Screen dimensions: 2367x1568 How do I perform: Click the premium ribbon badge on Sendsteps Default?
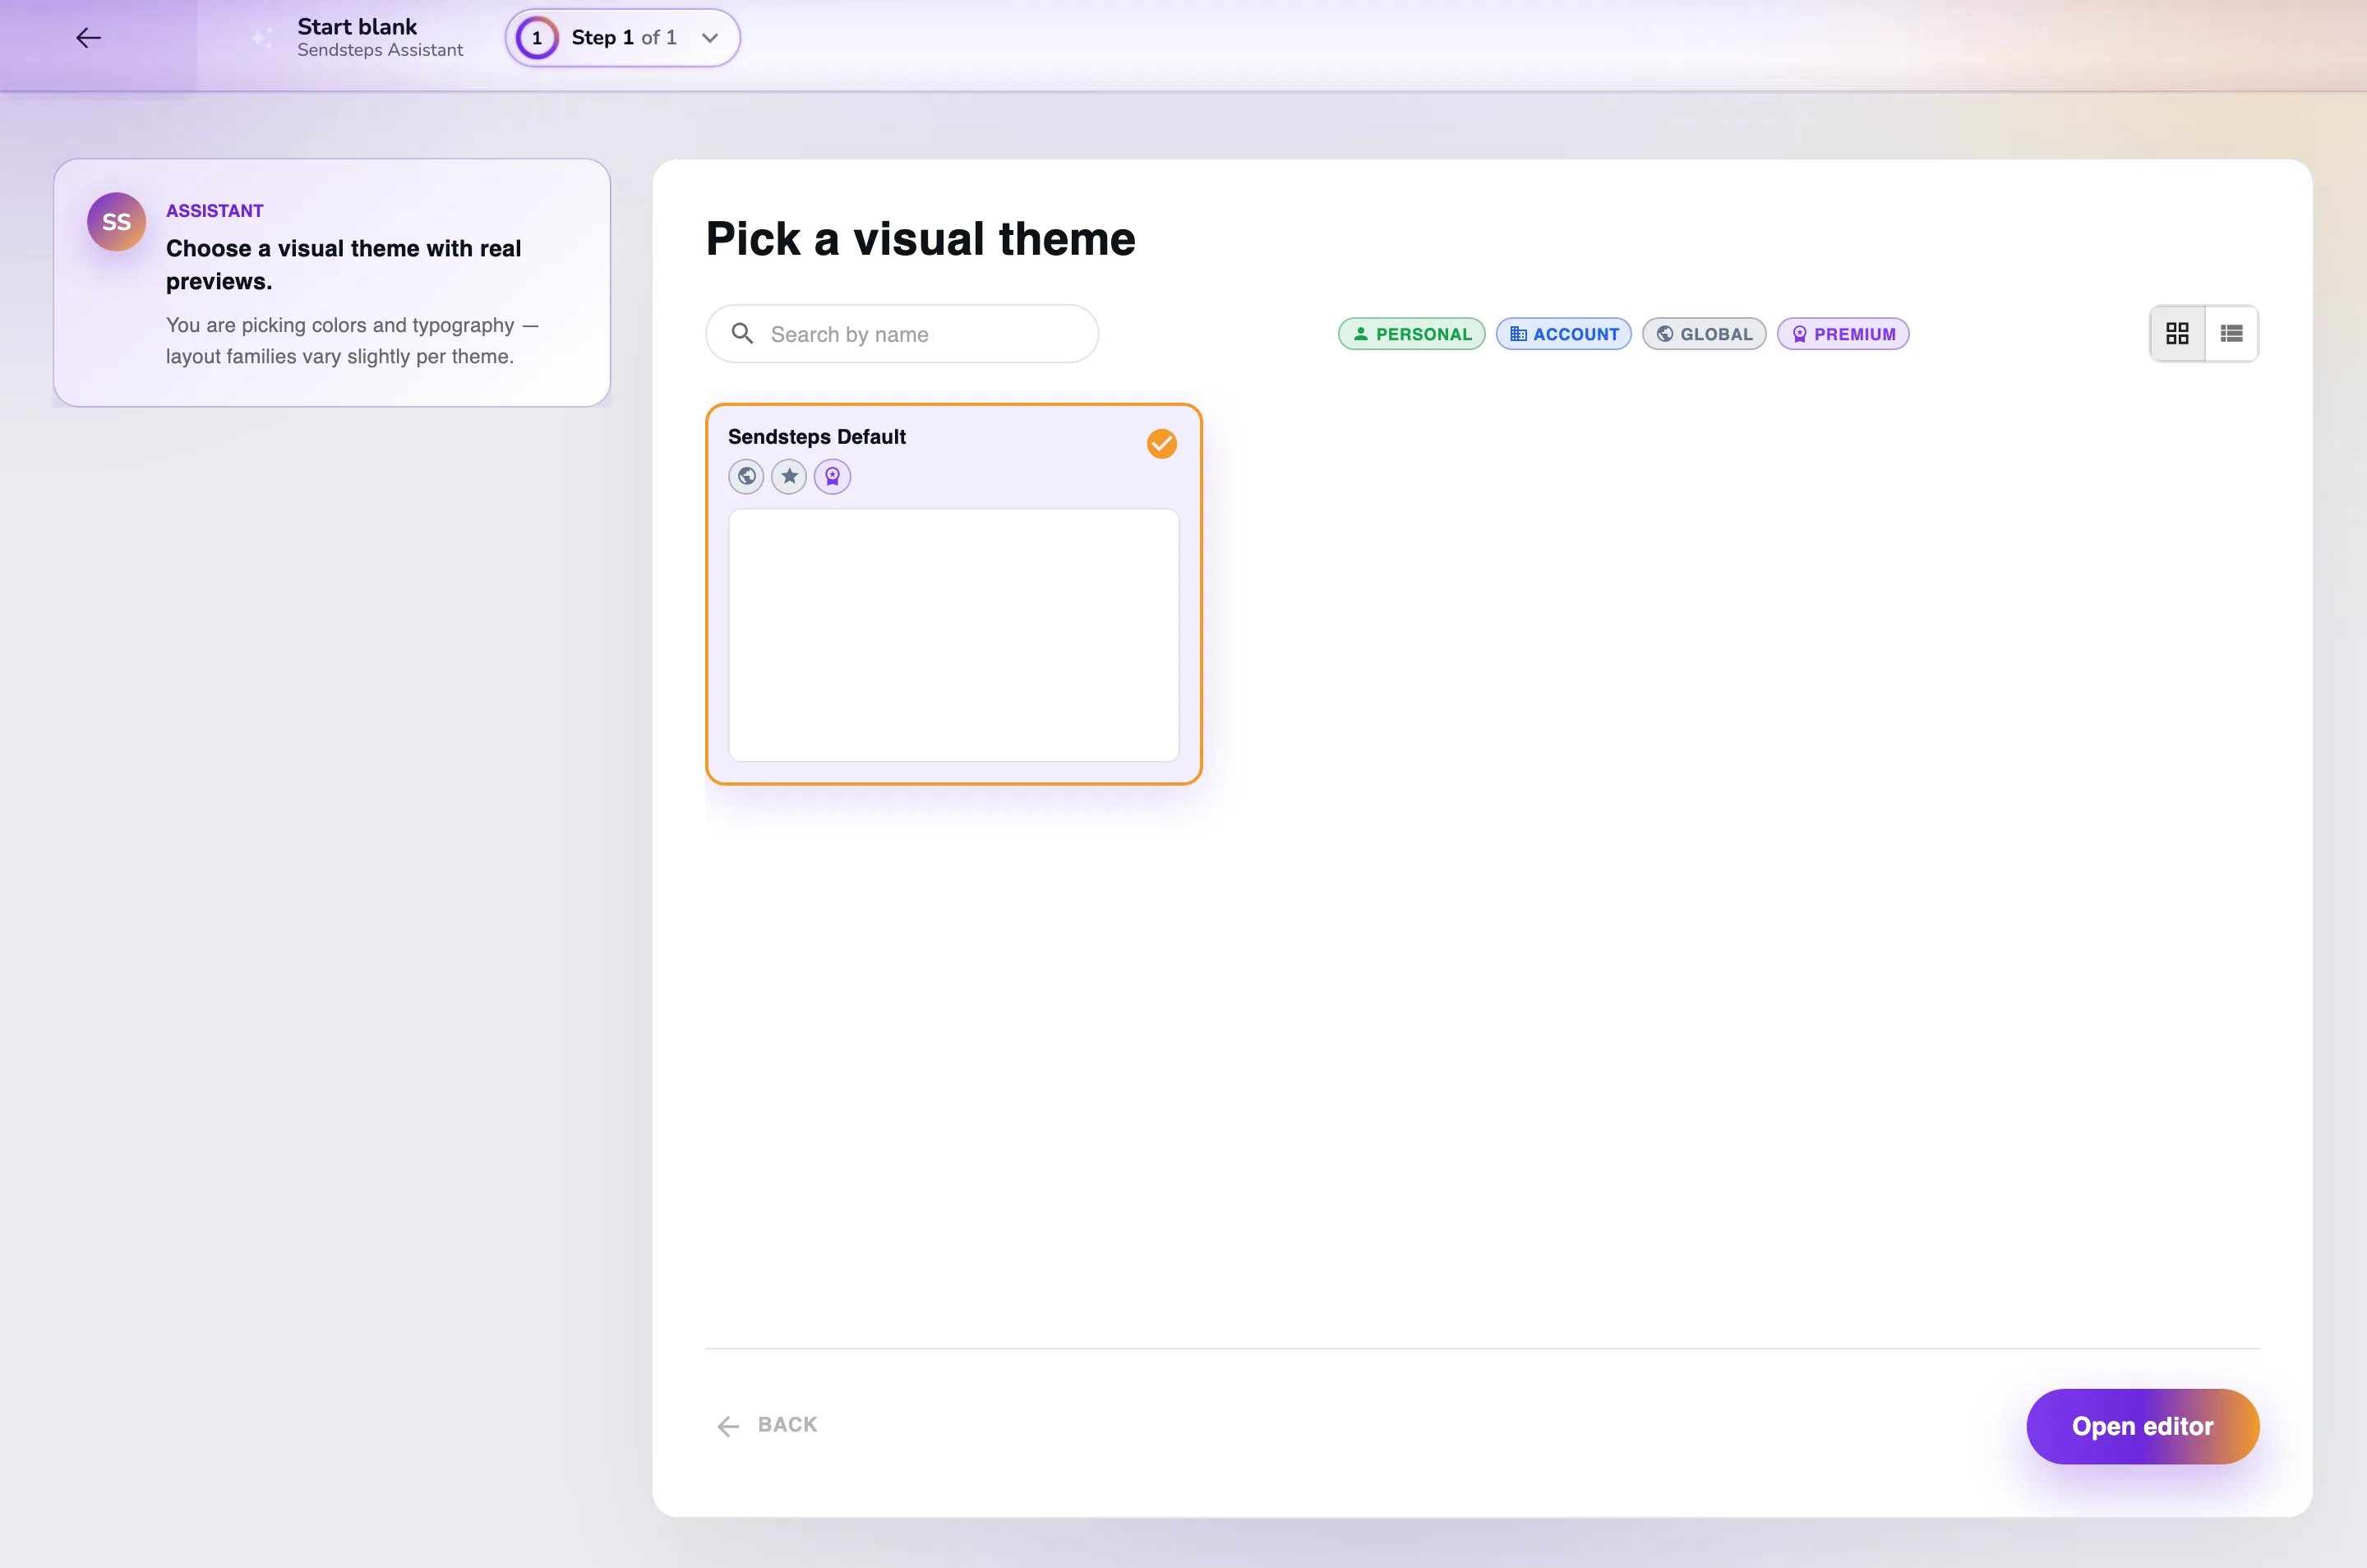click(x=832, y=476)
